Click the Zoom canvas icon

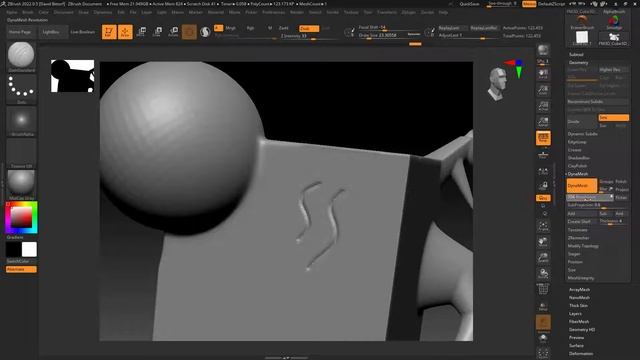pos(543,90)
